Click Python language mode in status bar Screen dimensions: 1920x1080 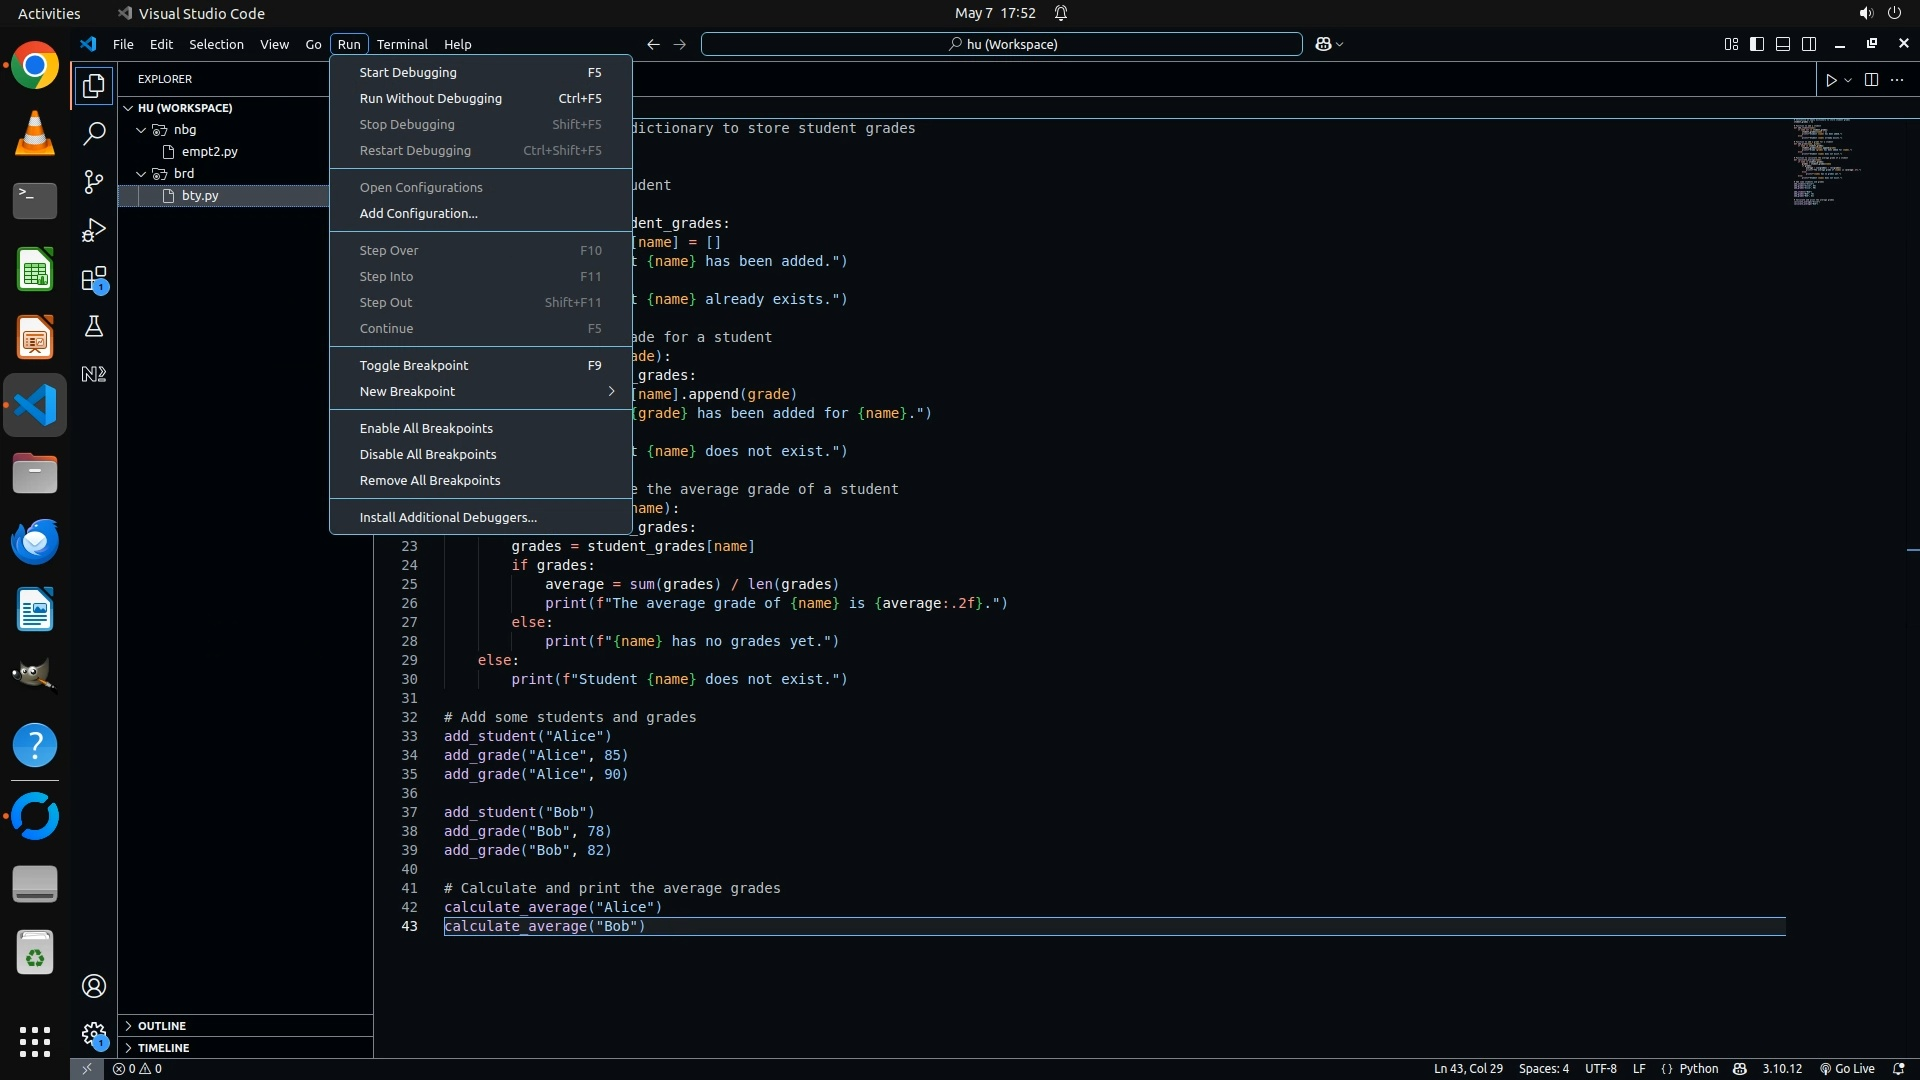coord(1698,1069)
